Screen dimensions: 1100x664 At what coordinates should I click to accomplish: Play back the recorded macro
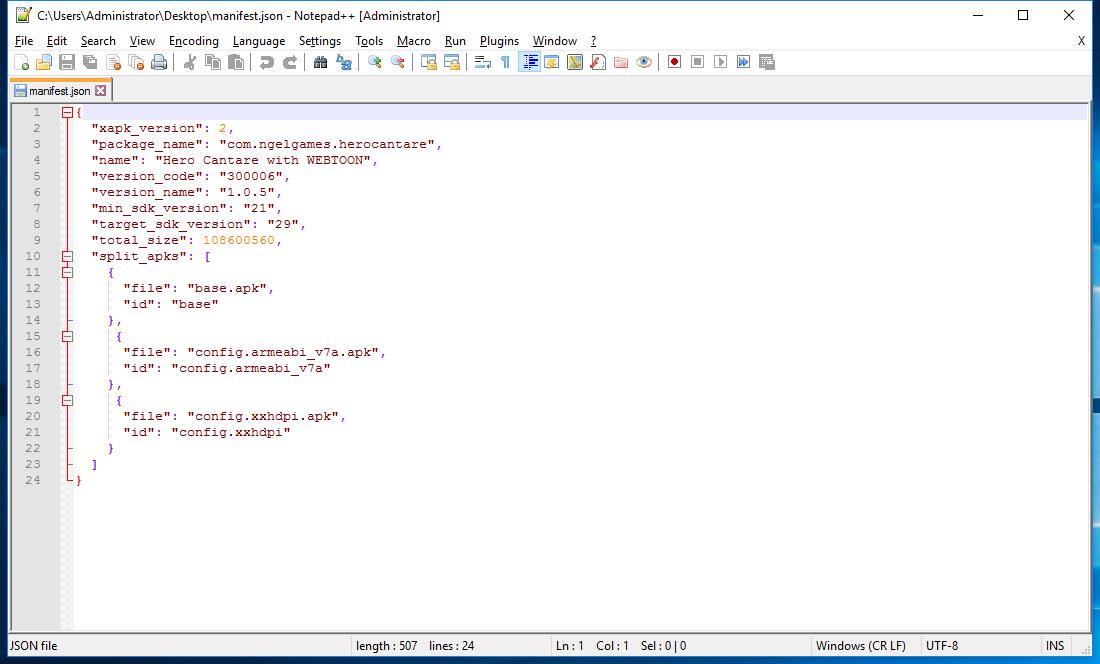[720, 62]
